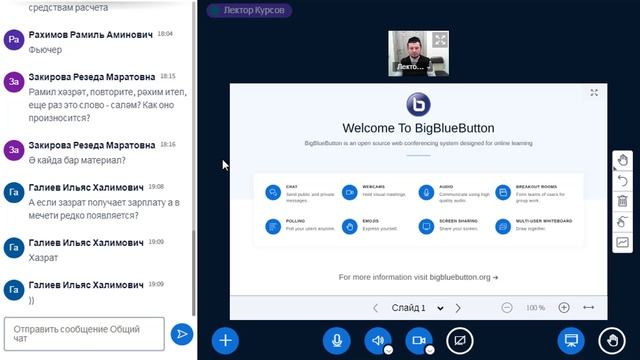This screenshot has height=360, width=640.
Task: Fit slide to width with the arrows icon
Action: [x=589, y=308]
